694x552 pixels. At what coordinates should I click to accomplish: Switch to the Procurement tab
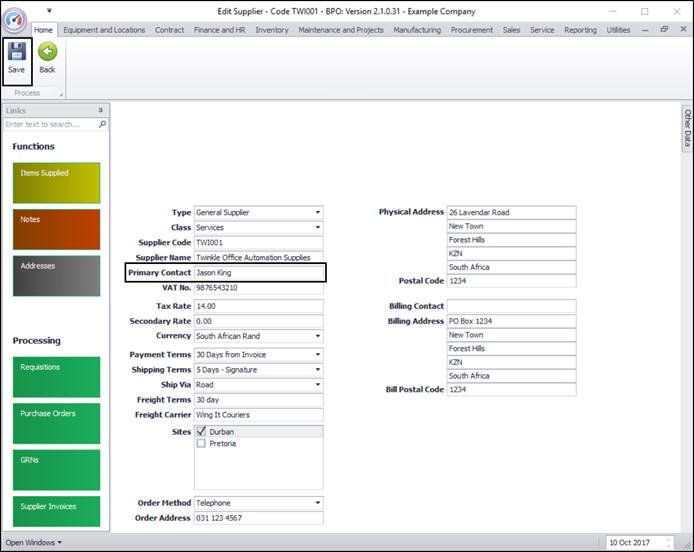click(x=473, y=30)
